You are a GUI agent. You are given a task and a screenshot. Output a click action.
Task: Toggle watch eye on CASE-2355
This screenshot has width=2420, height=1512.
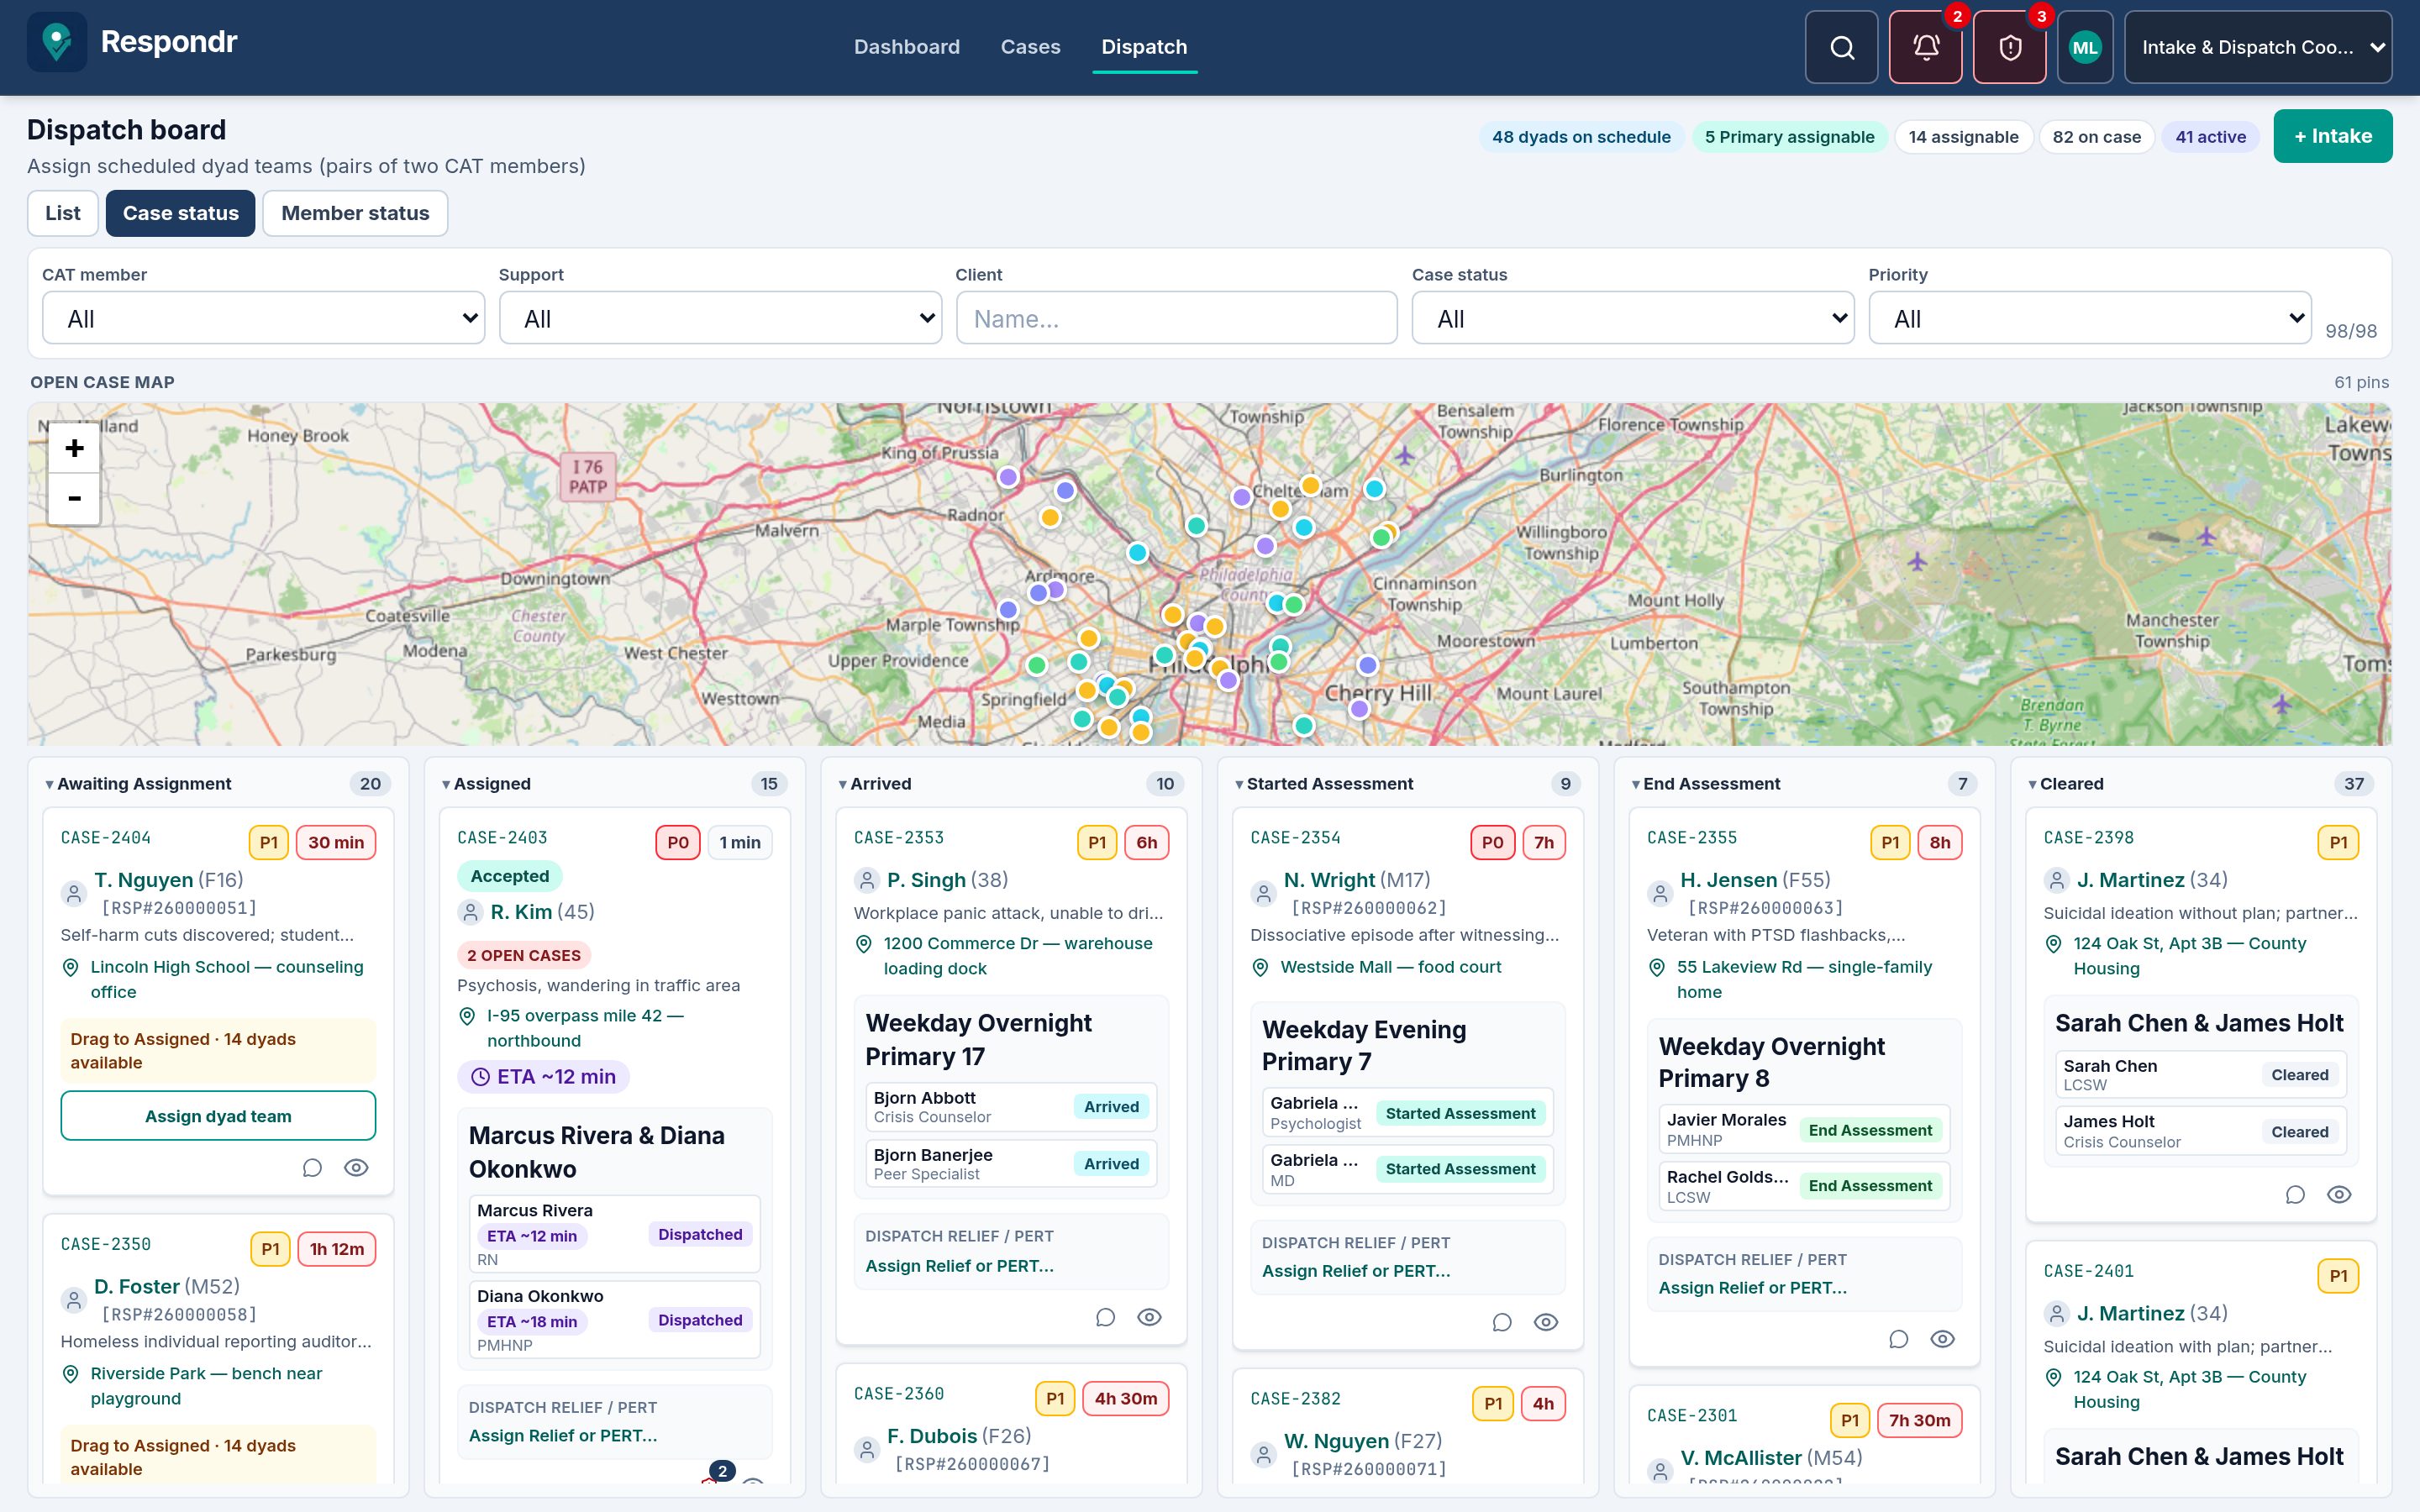click(x=1943, y=1339)
